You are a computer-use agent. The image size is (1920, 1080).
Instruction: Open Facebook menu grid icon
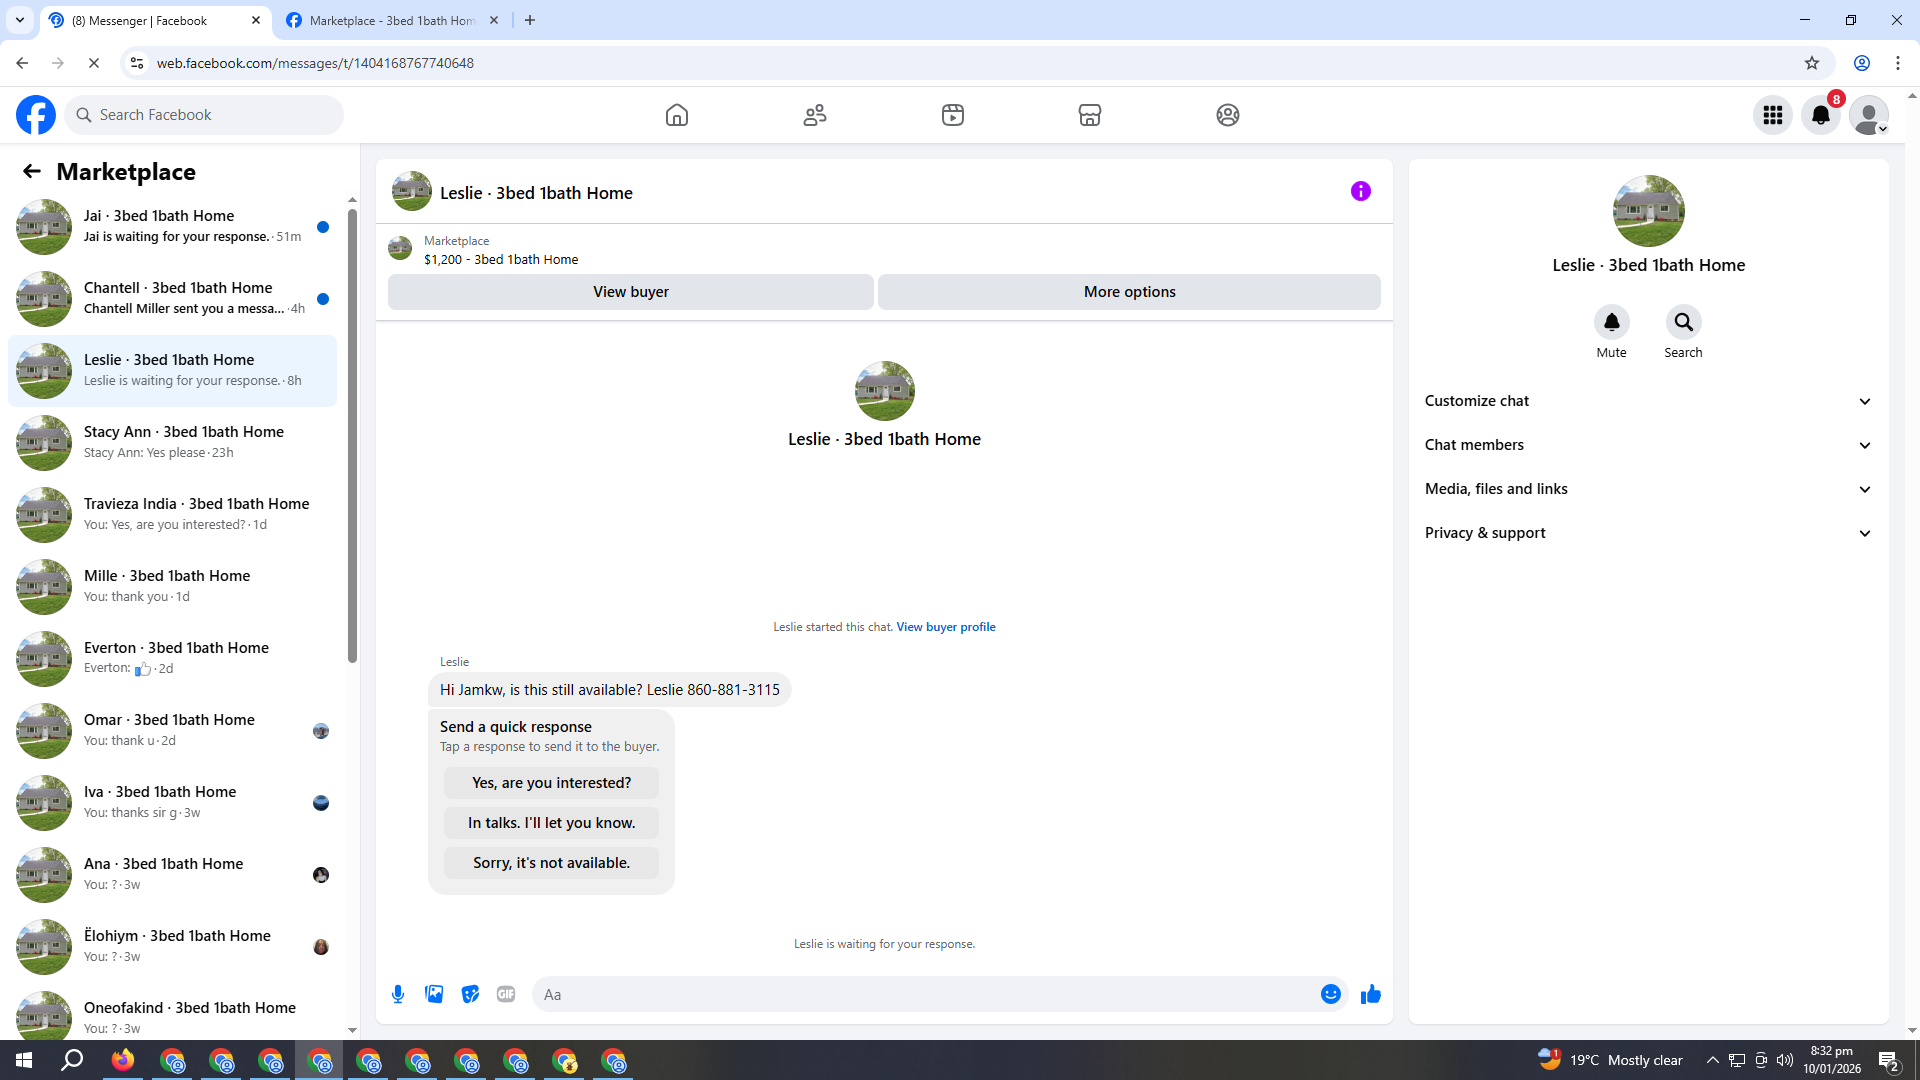1772,115
